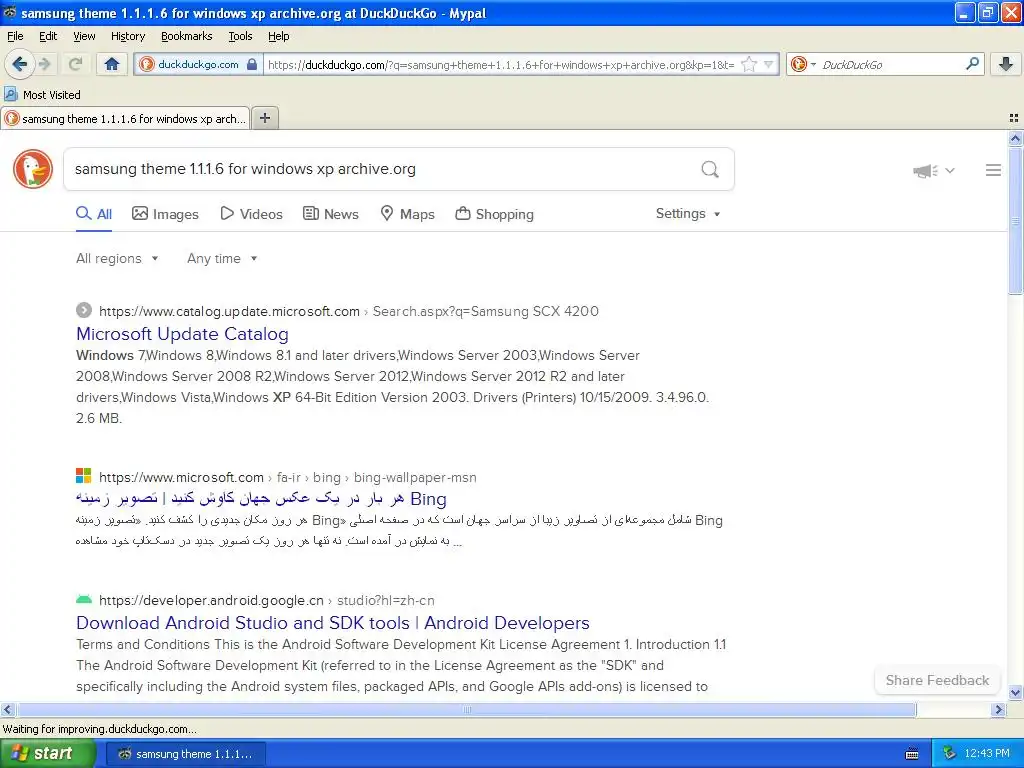This screenshot has height=768, width=1024.
Task: Open the Settings dropdown
Action: pos(688,214)
